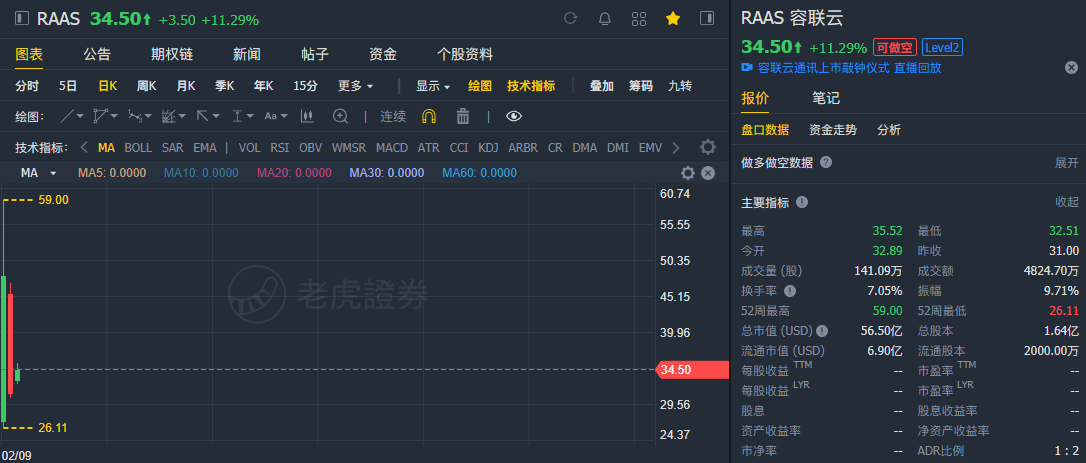Open the live video replay camera icon
Screen dimensions: 1086x463
tap(747, 67)
